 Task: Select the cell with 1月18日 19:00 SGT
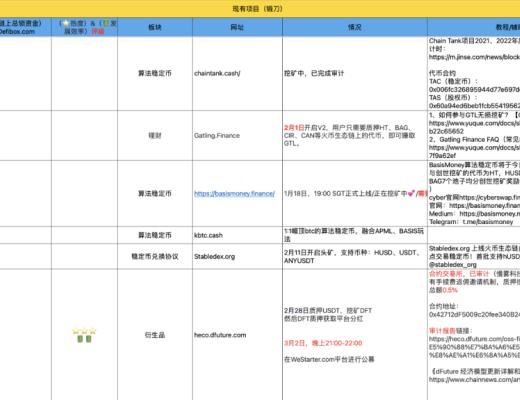pyautogui.click(x=355, y=194)
